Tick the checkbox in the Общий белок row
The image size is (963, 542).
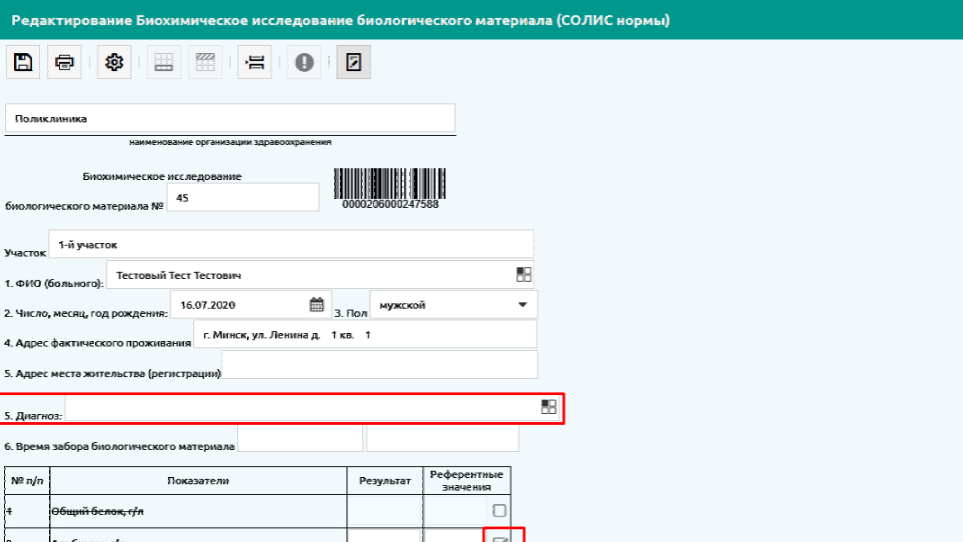click(x=499, y=511)
